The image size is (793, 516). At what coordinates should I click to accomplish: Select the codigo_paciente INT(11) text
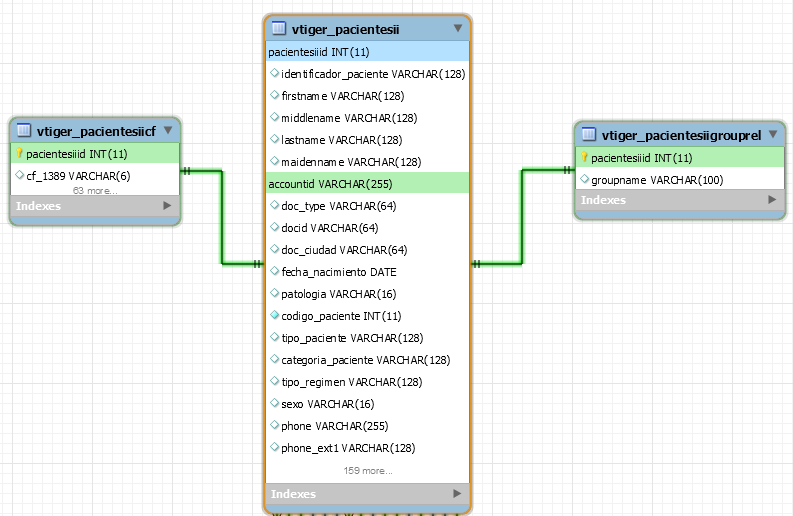tap(341, 316)
